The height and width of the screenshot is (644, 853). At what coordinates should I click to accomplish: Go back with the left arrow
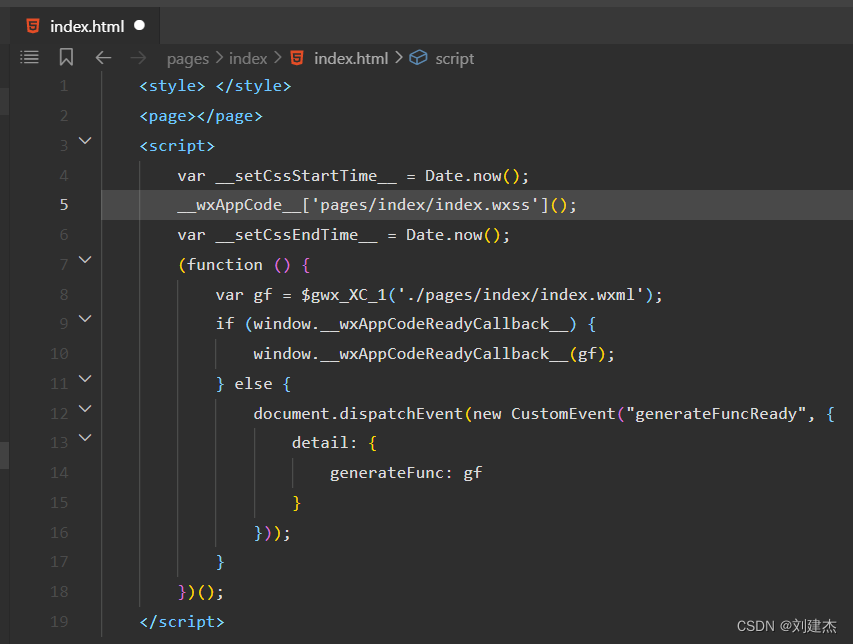coord(103,57)
